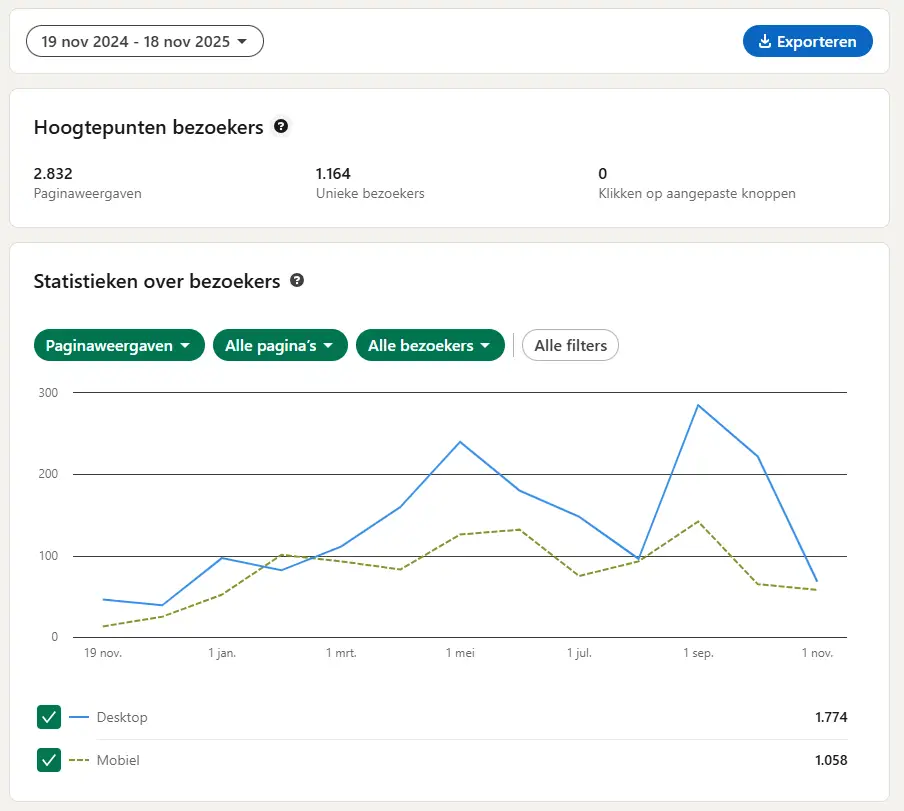Toggle the Desktop series checkbox

tap(49, 717)
